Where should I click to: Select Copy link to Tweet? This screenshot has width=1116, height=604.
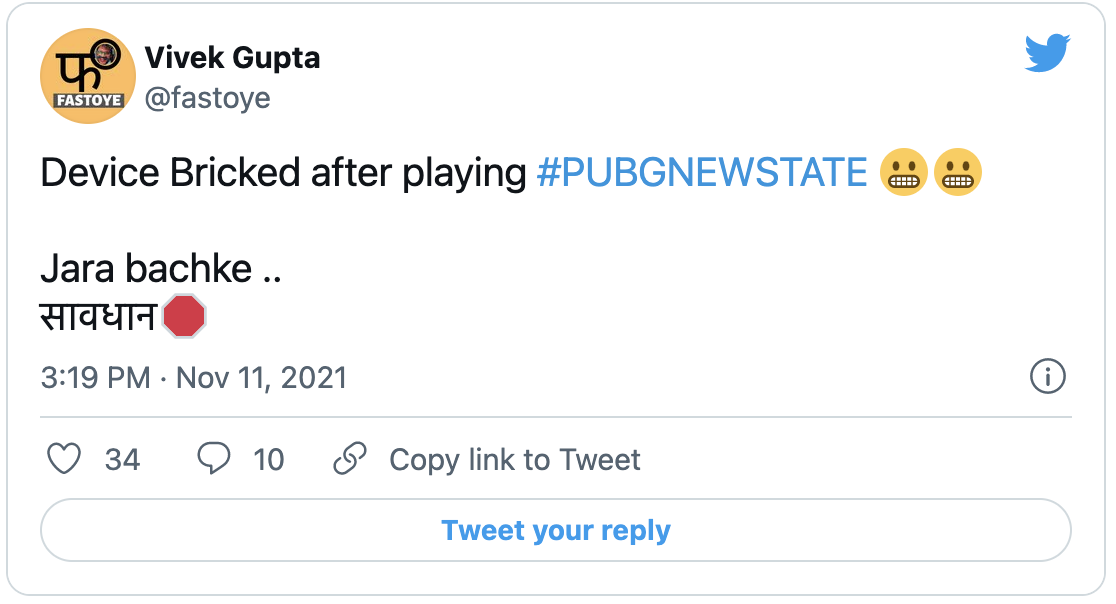(x=515, y=460)
